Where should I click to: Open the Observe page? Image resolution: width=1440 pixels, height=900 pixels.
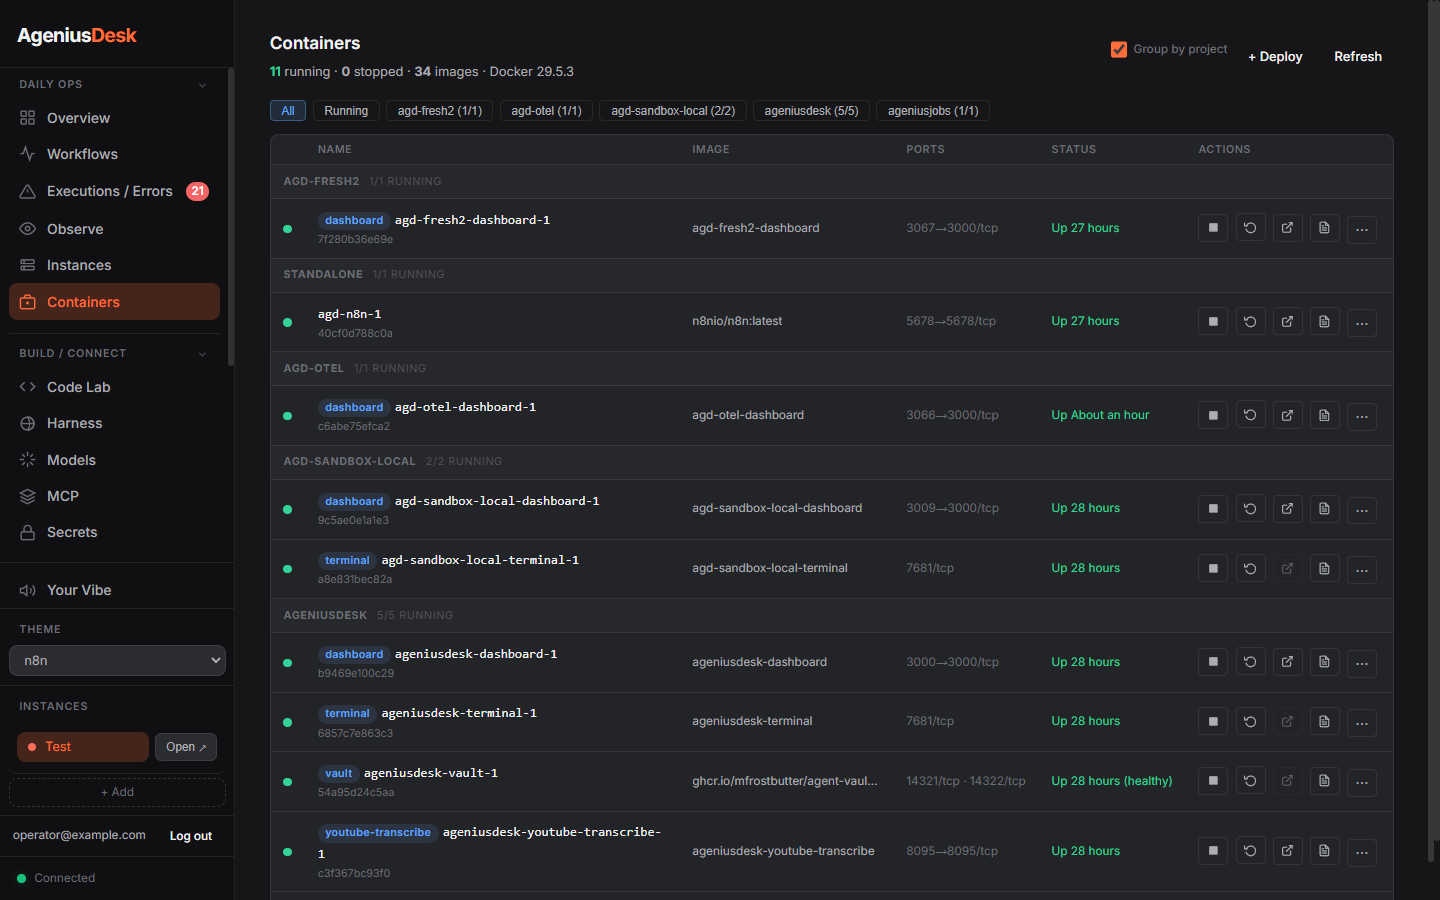tap(114, 229)
